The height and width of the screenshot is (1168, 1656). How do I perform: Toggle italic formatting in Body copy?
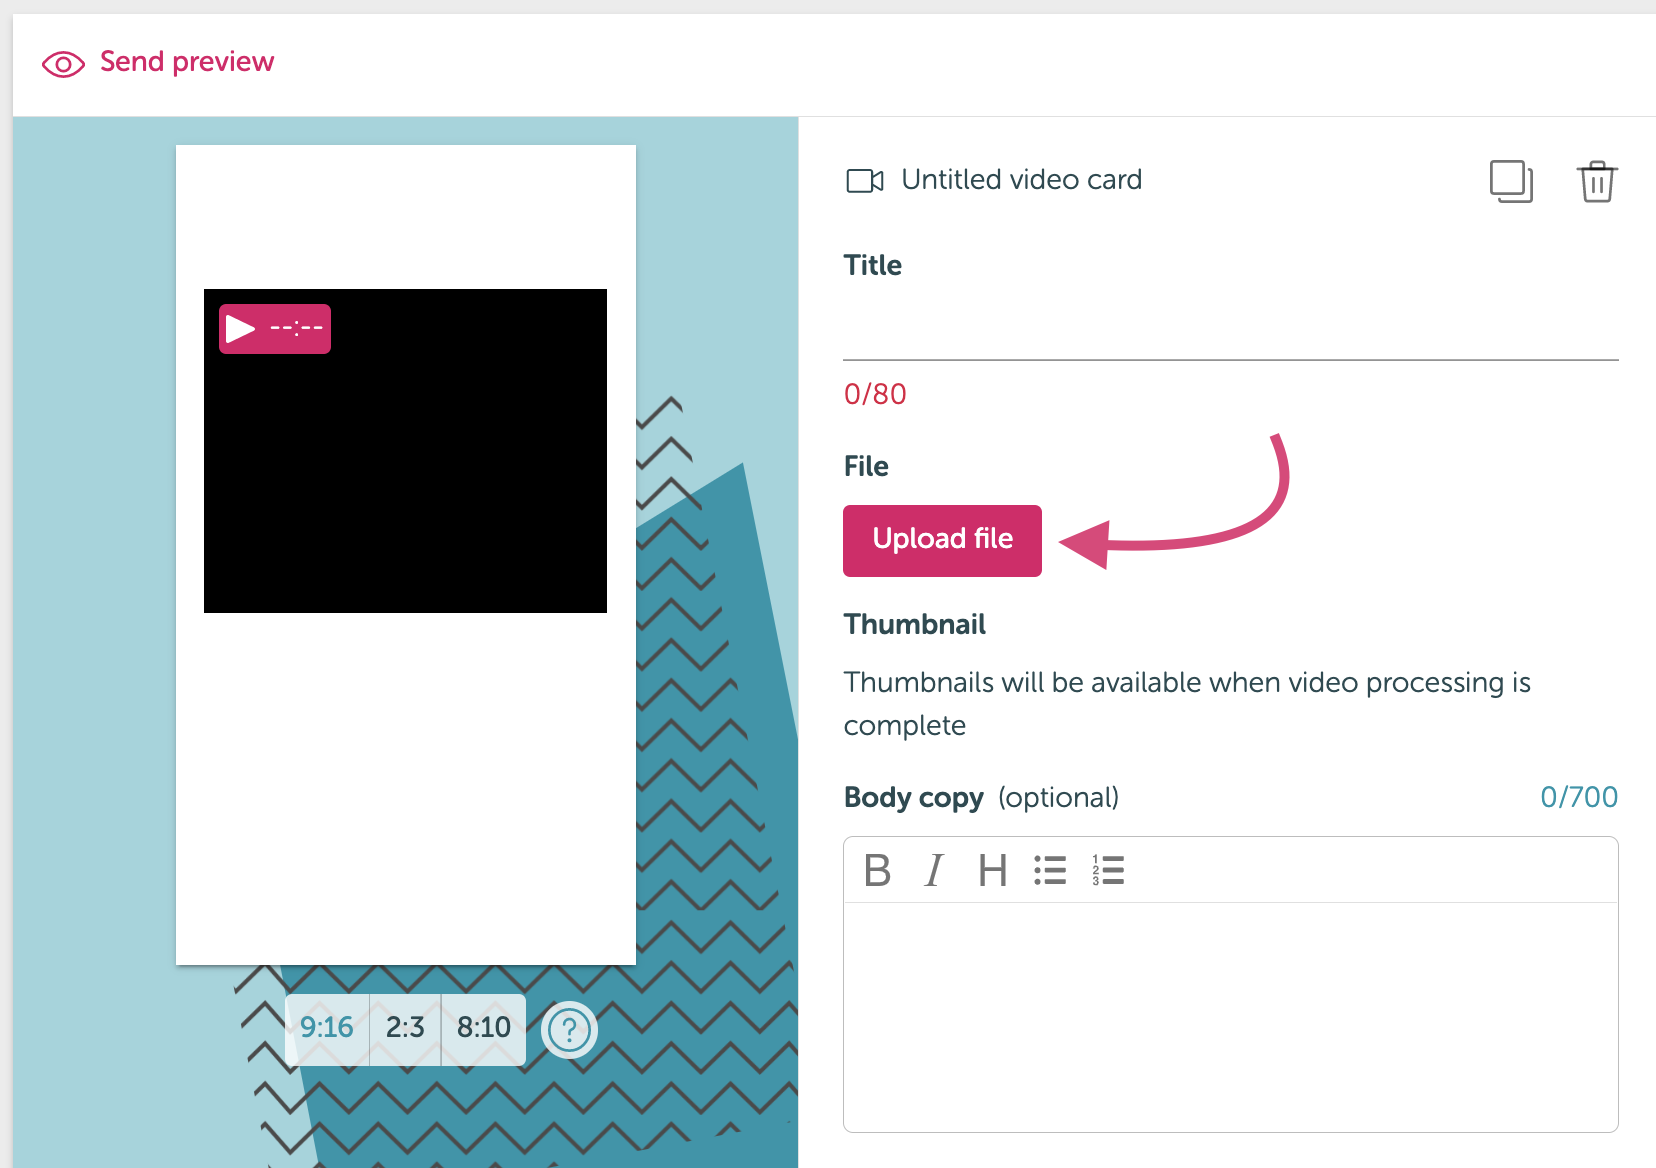(x=934, y=871)
